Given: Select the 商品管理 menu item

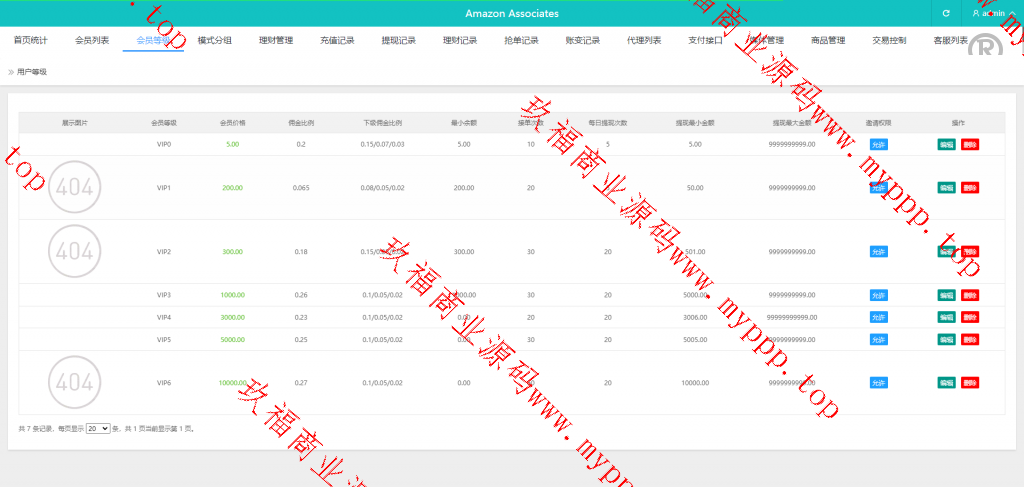Looking at the screenshot, I should [828, 41].
